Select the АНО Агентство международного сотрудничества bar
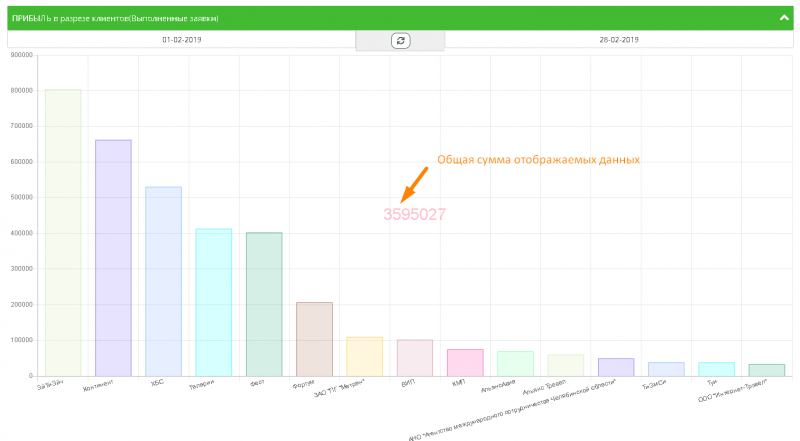Screen dimensions: 800x441 pyautogui.click(x=616, y=367)
